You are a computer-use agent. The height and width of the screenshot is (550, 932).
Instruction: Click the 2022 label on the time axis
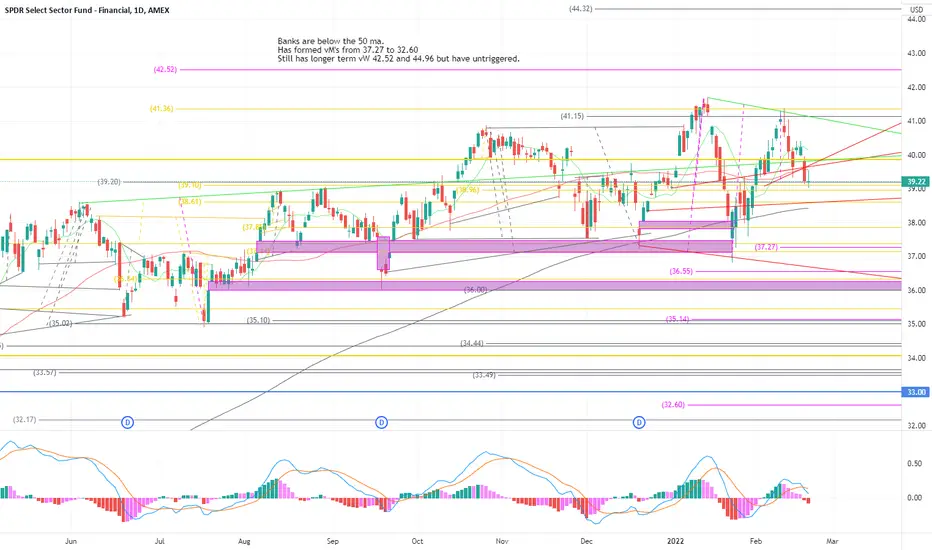tap(675, 541)
